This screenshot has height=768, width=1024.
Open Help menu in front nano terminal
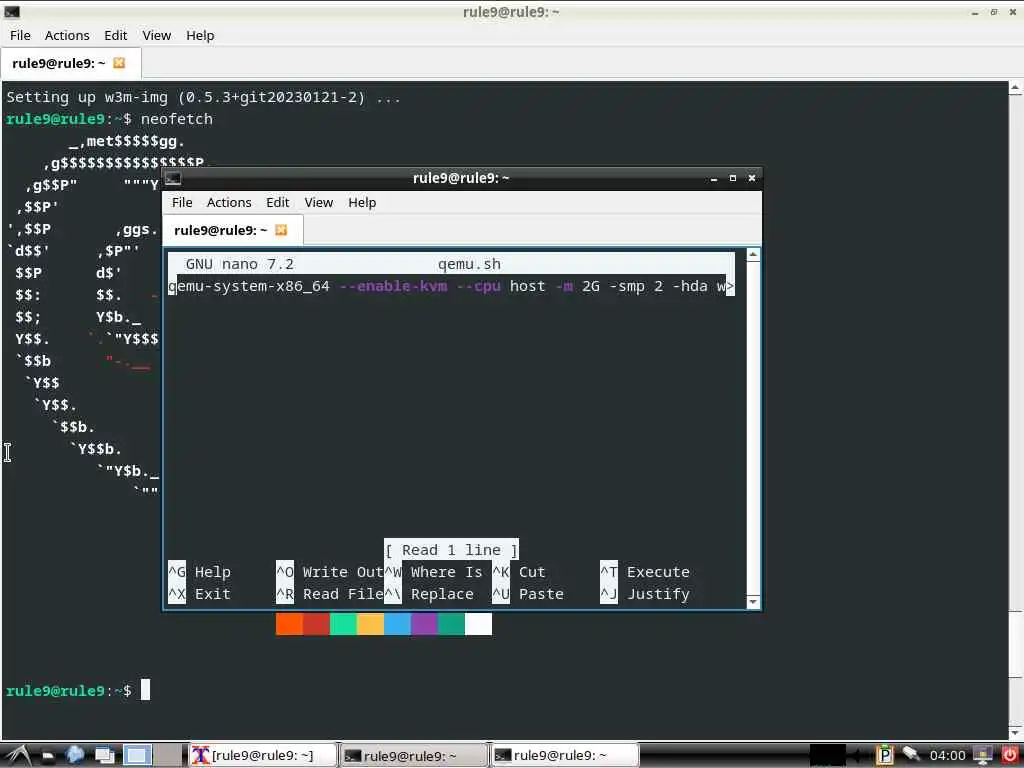[362, 202]
